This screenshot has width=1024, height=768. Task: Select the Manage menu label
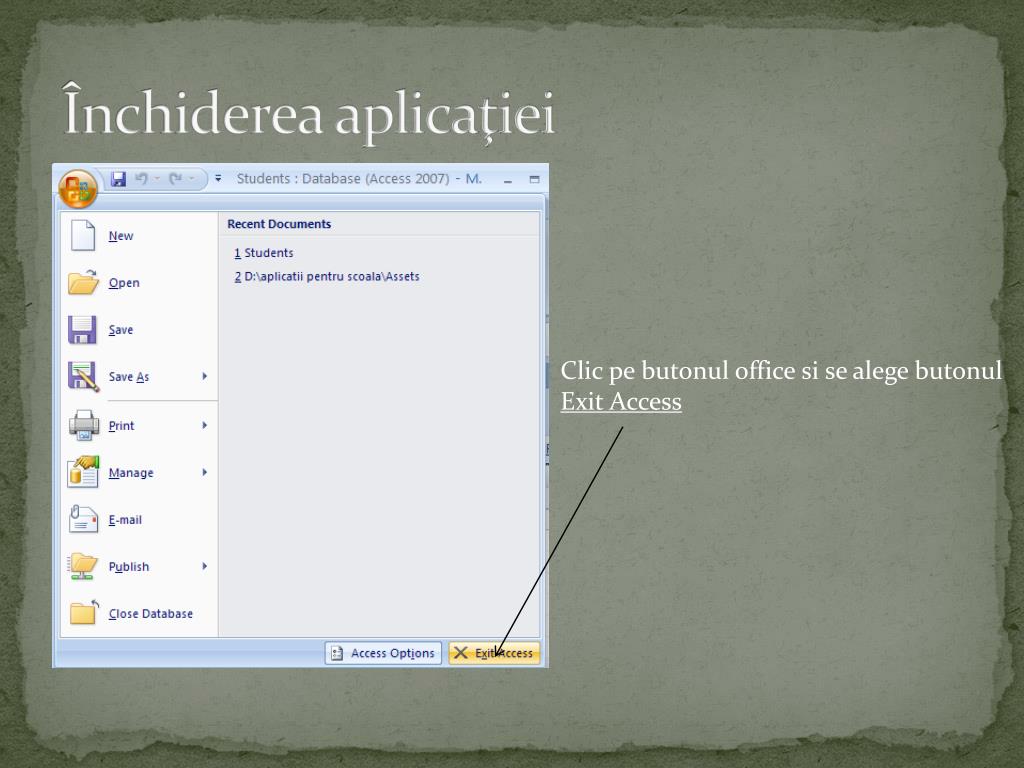131,473
